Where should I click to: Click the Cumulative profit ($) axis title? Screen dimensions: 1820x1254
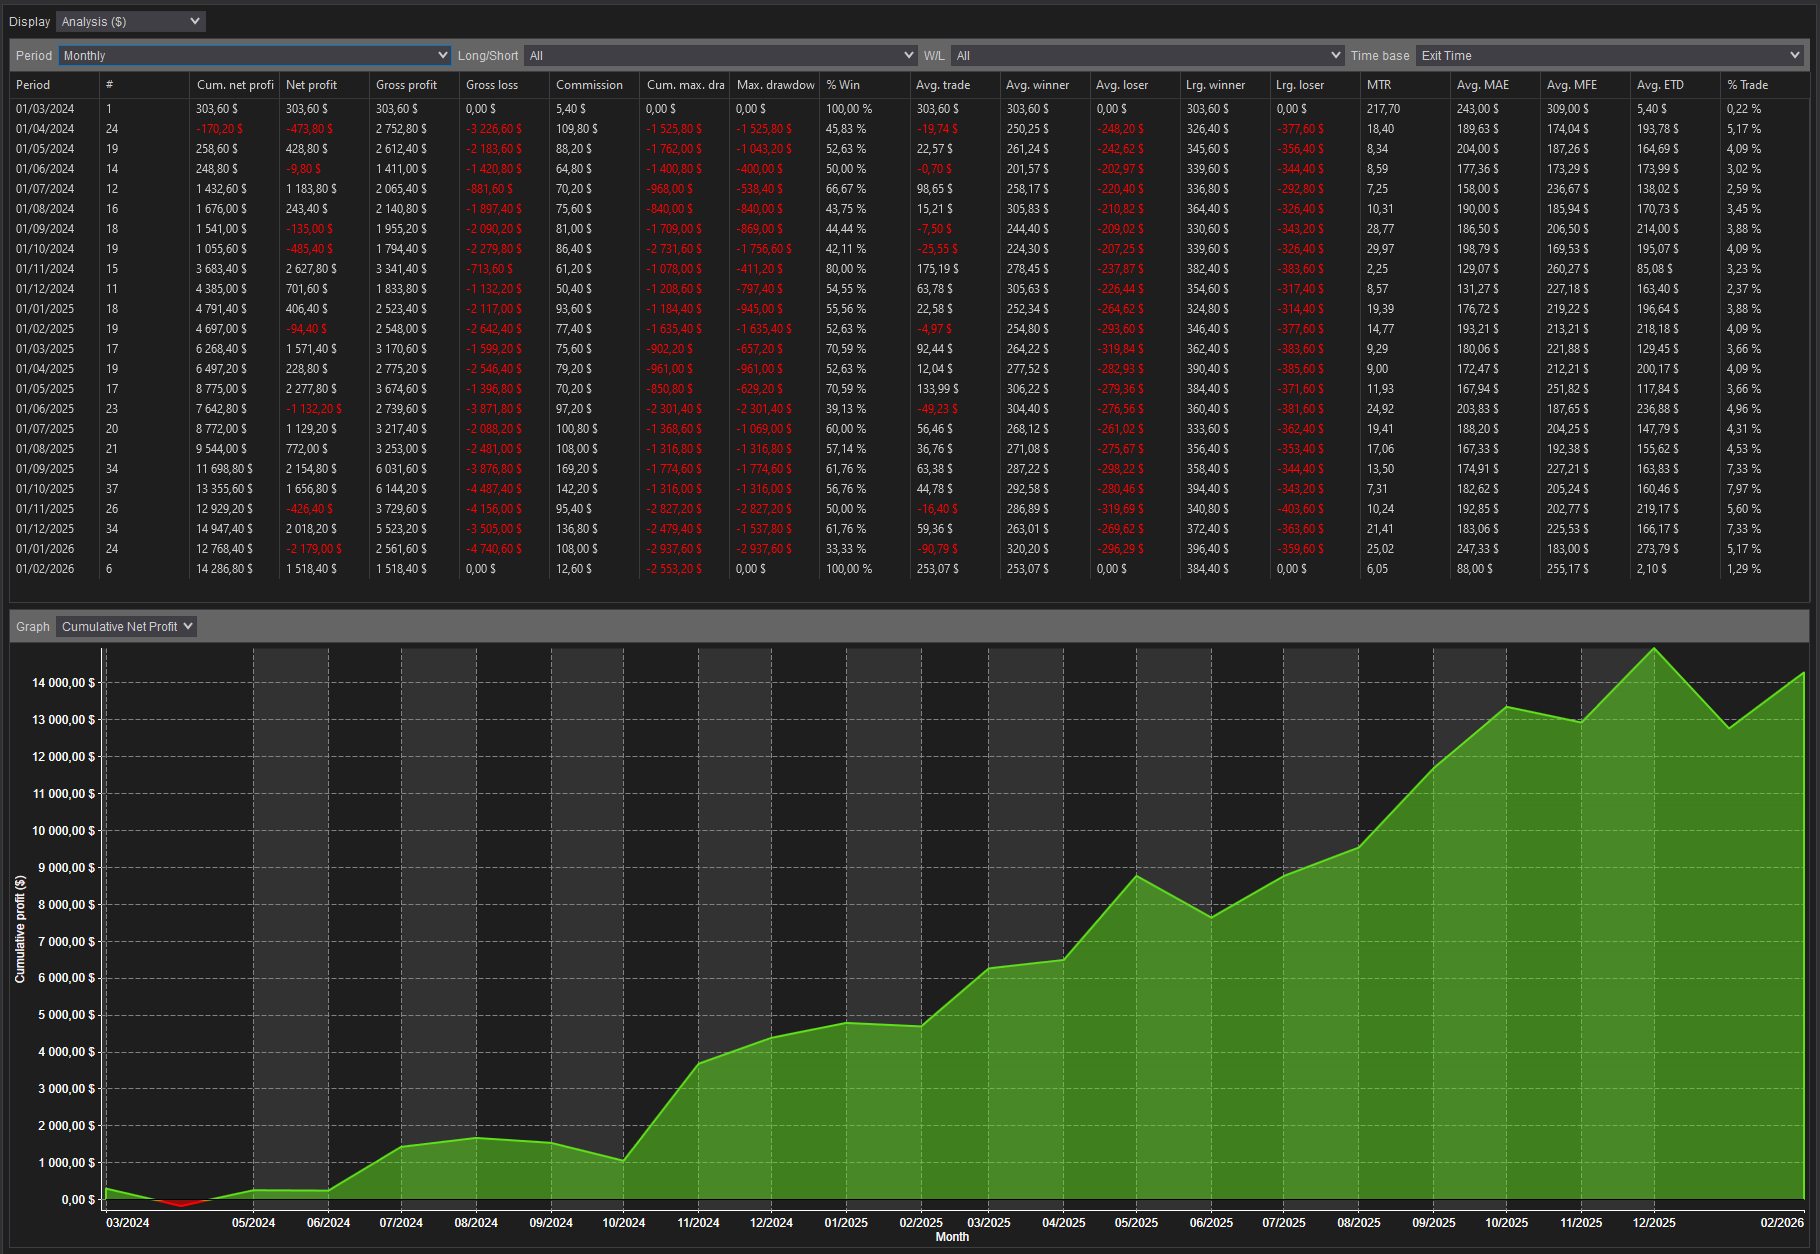pyautogui.click(x=20, y=929)
